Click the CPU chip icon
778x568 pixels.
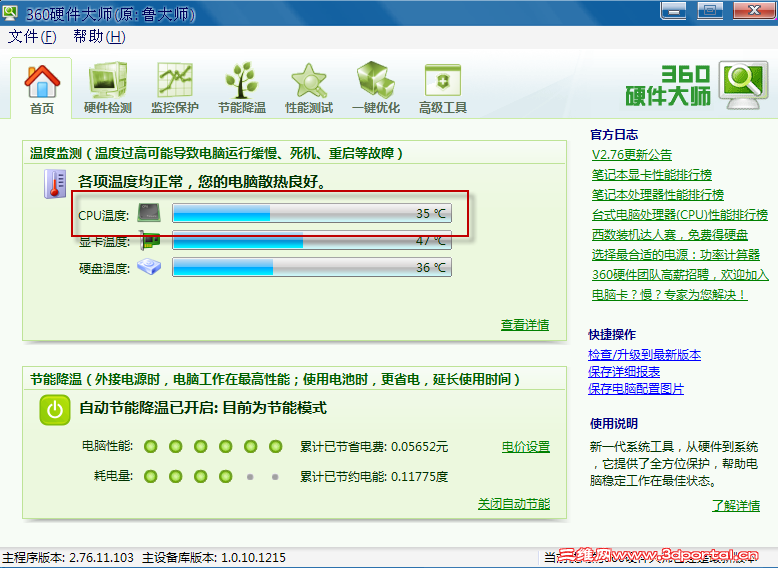point(149,212)
